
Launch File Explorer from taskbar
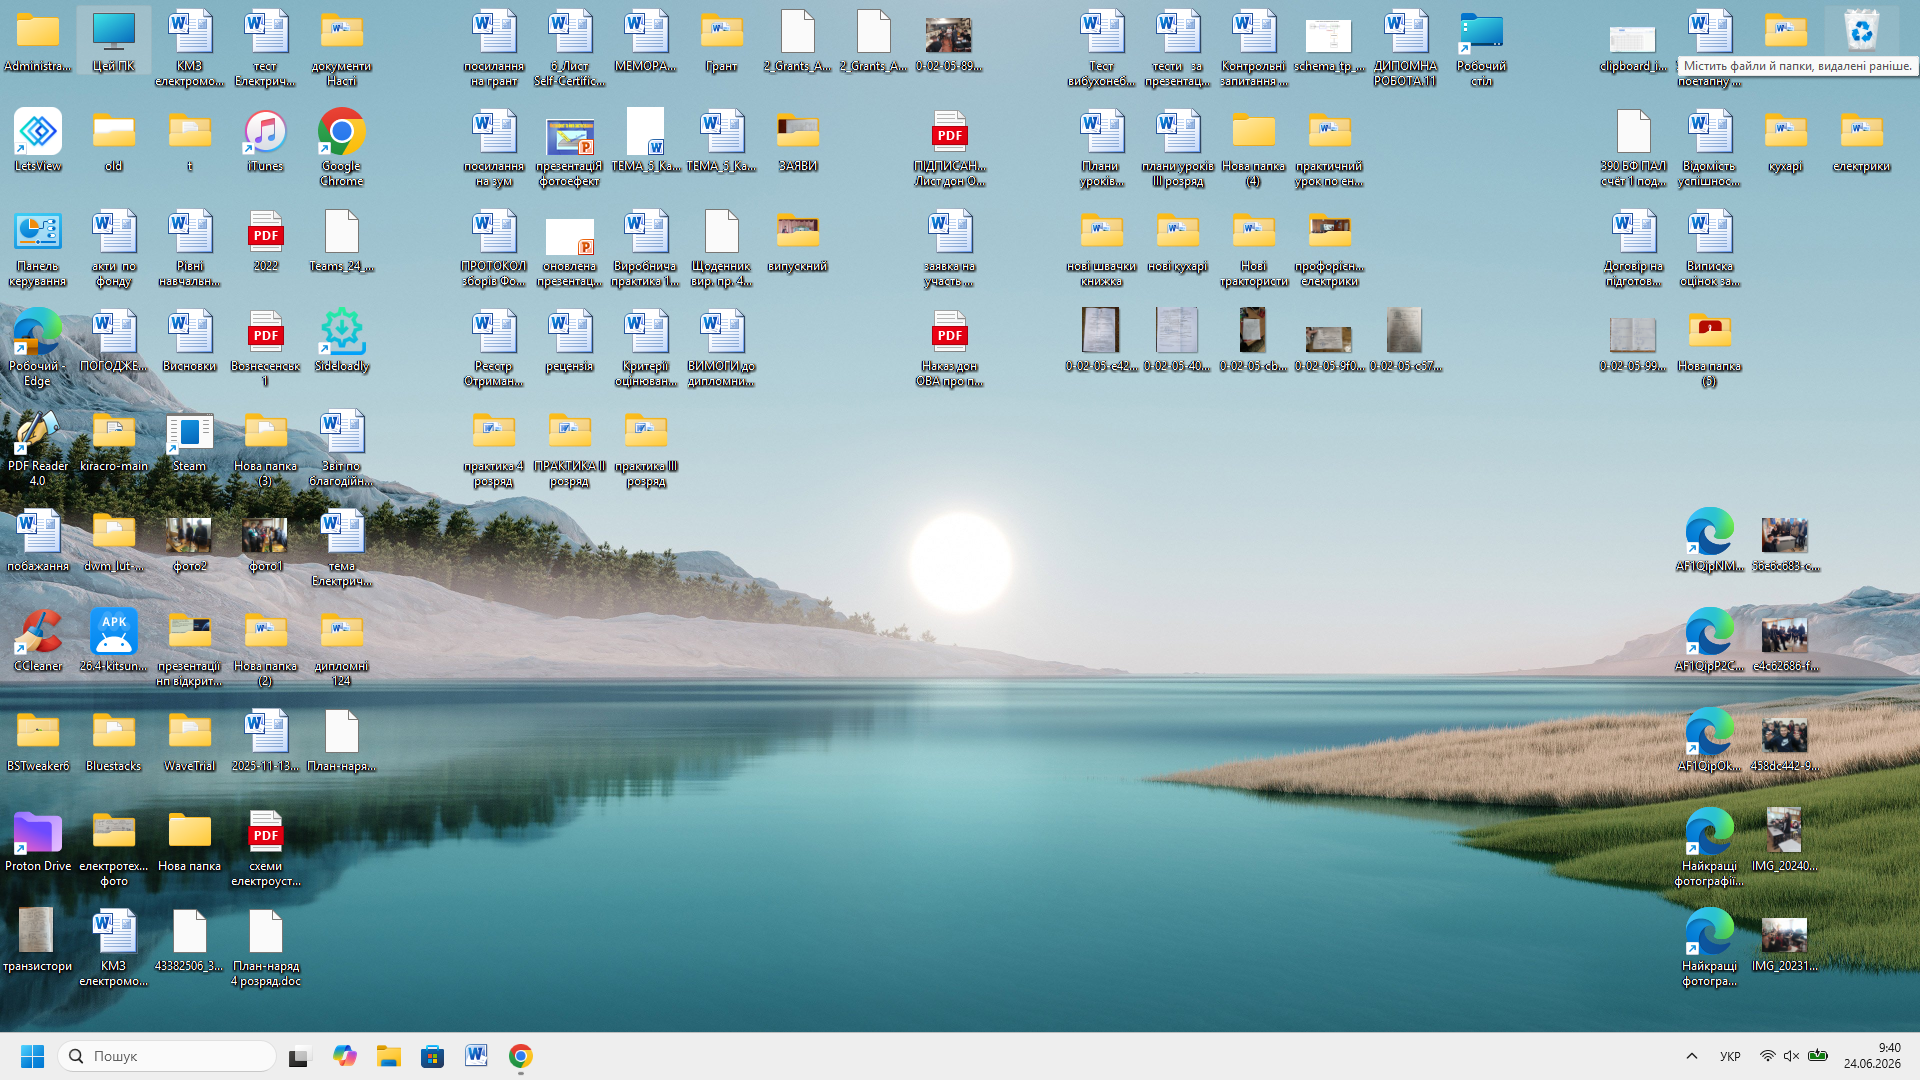pos(388,1056)
